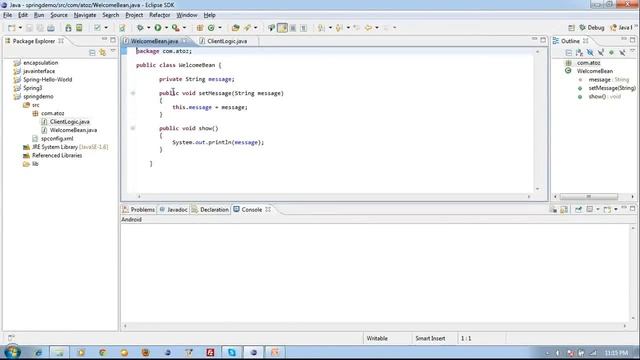Click the Android SDK Manager lock icon
The width and height of the screenshot is (640, 360).
point(68,28)
